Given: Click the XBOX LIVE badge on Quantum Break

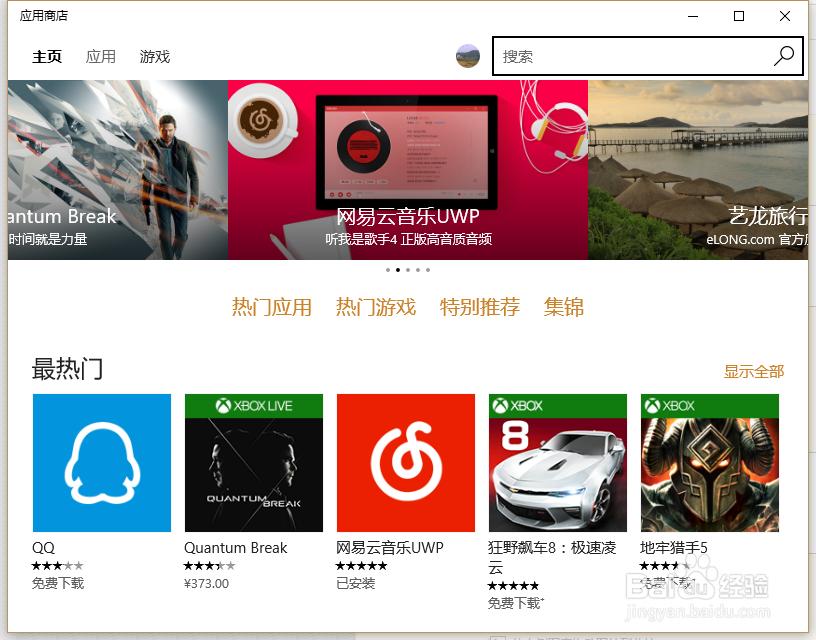Looking at the screenshot, I should pyautogui.click(x=254, y=406).
